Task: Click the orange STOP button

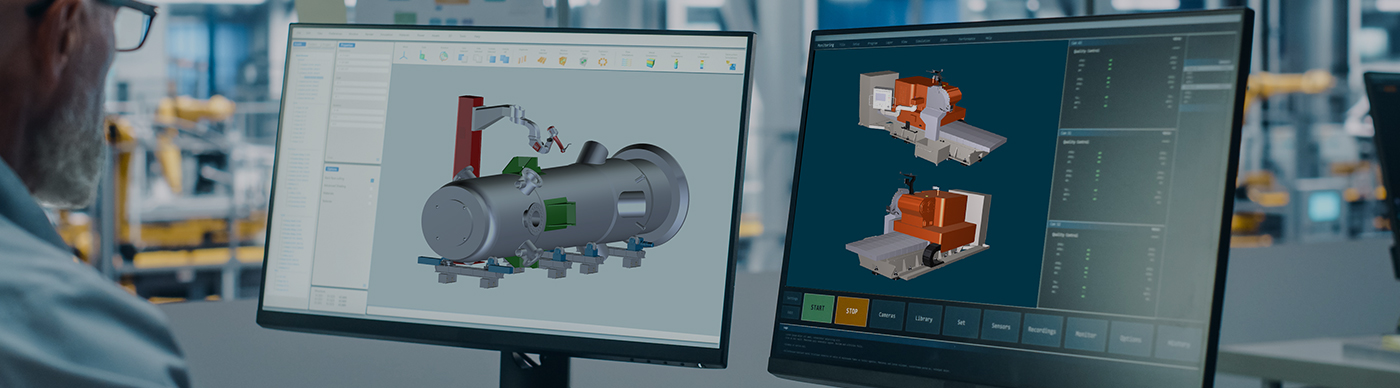Action: [x=851, y=311]
